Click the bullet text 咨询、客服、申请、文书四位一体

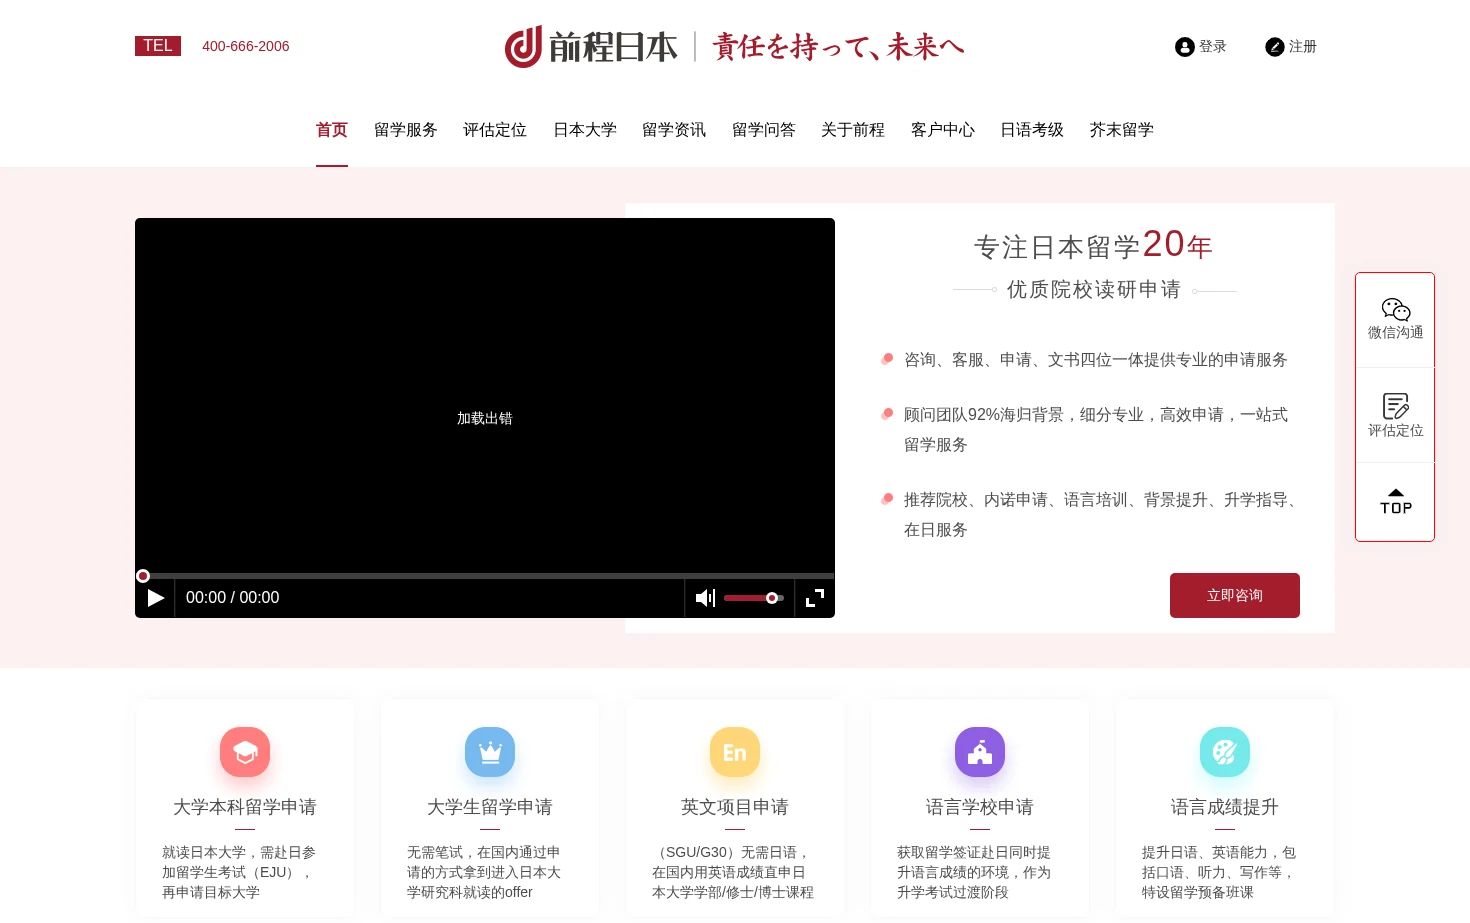(x=1096, y=360)
